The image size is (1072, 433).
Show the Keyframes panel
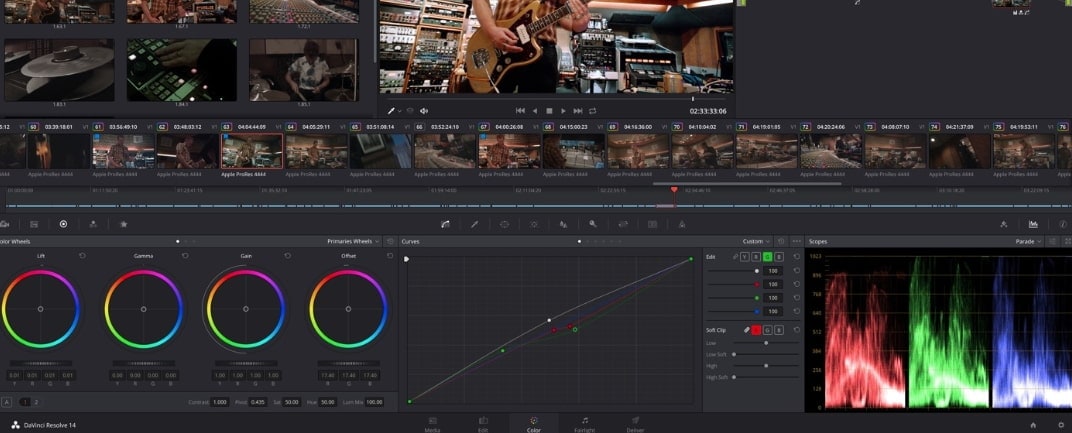coord(1004,224)
